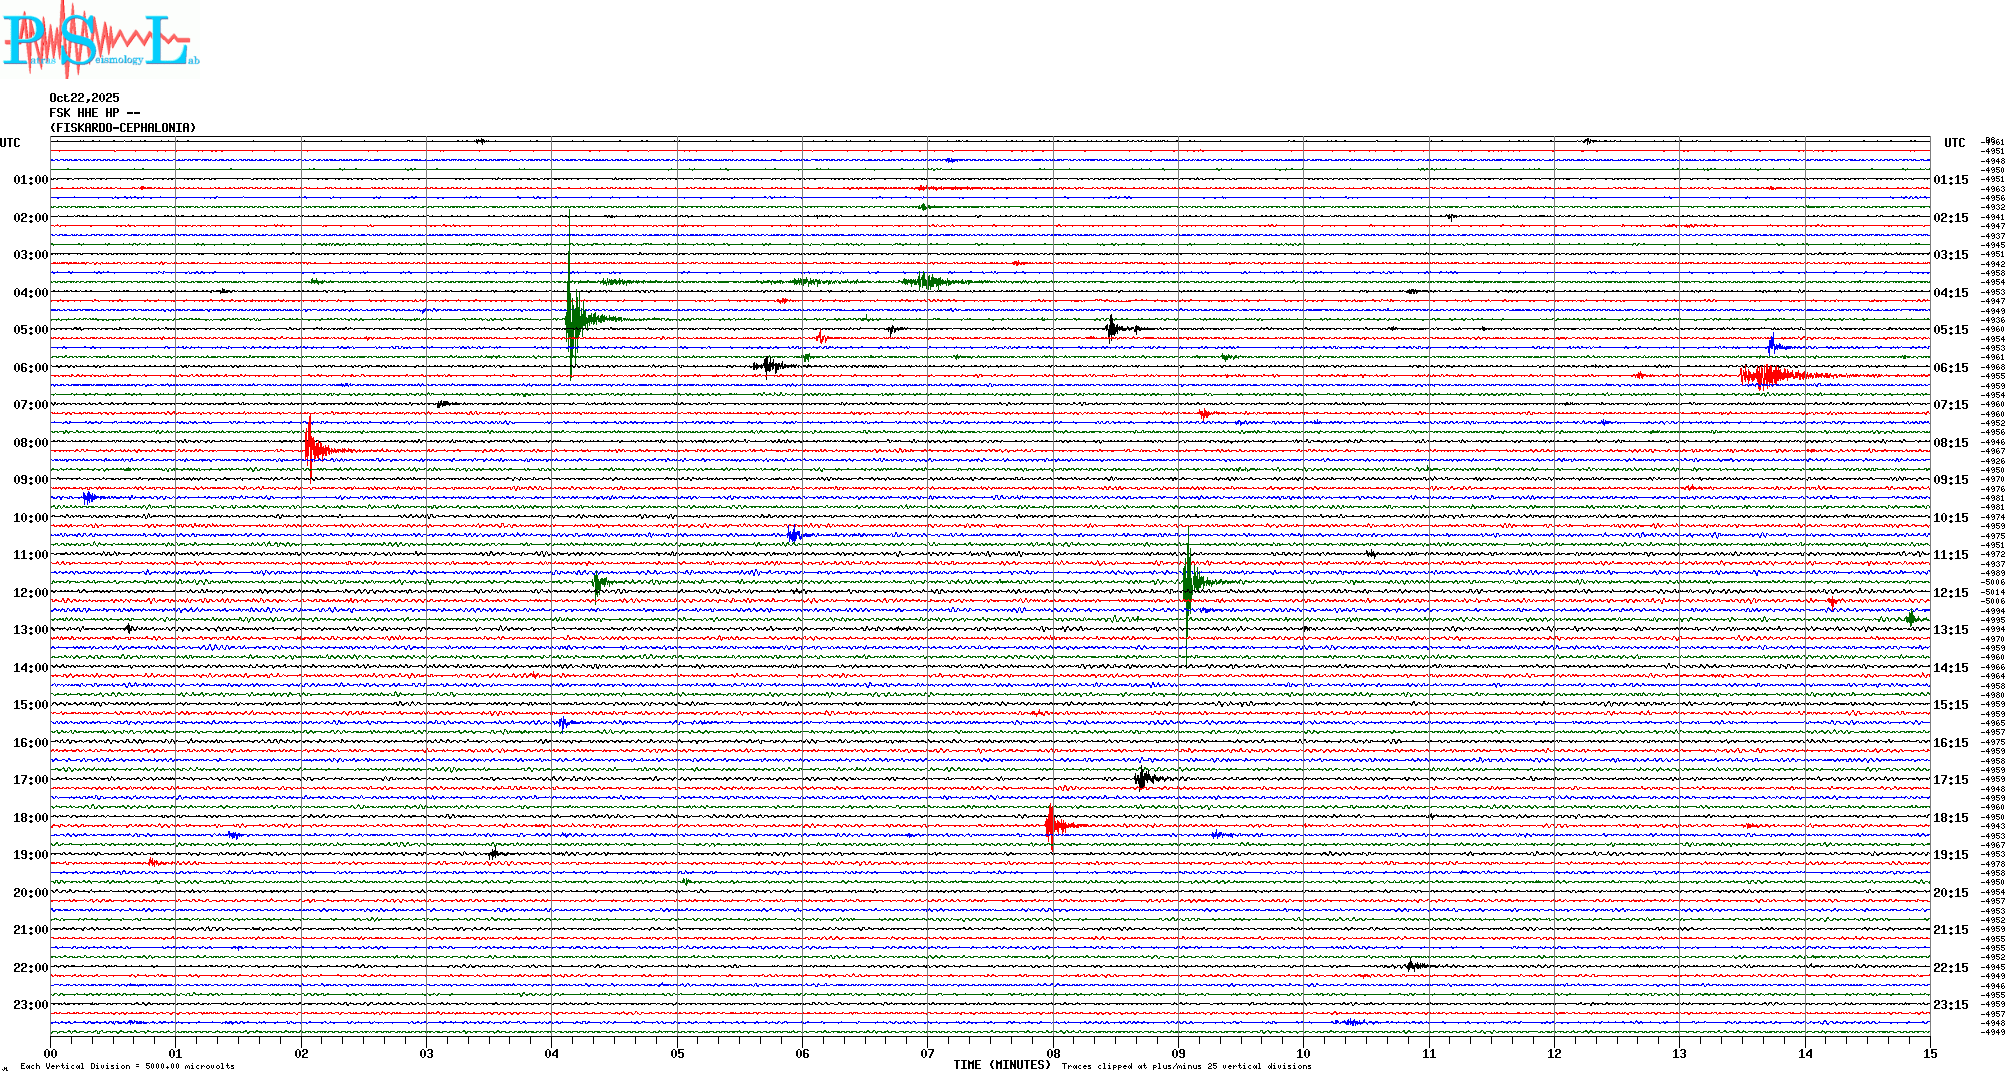The height and width of the screenshot is (1080, 2010).
Task: Click the UTC label at top left
Action: tap(10, 143)
